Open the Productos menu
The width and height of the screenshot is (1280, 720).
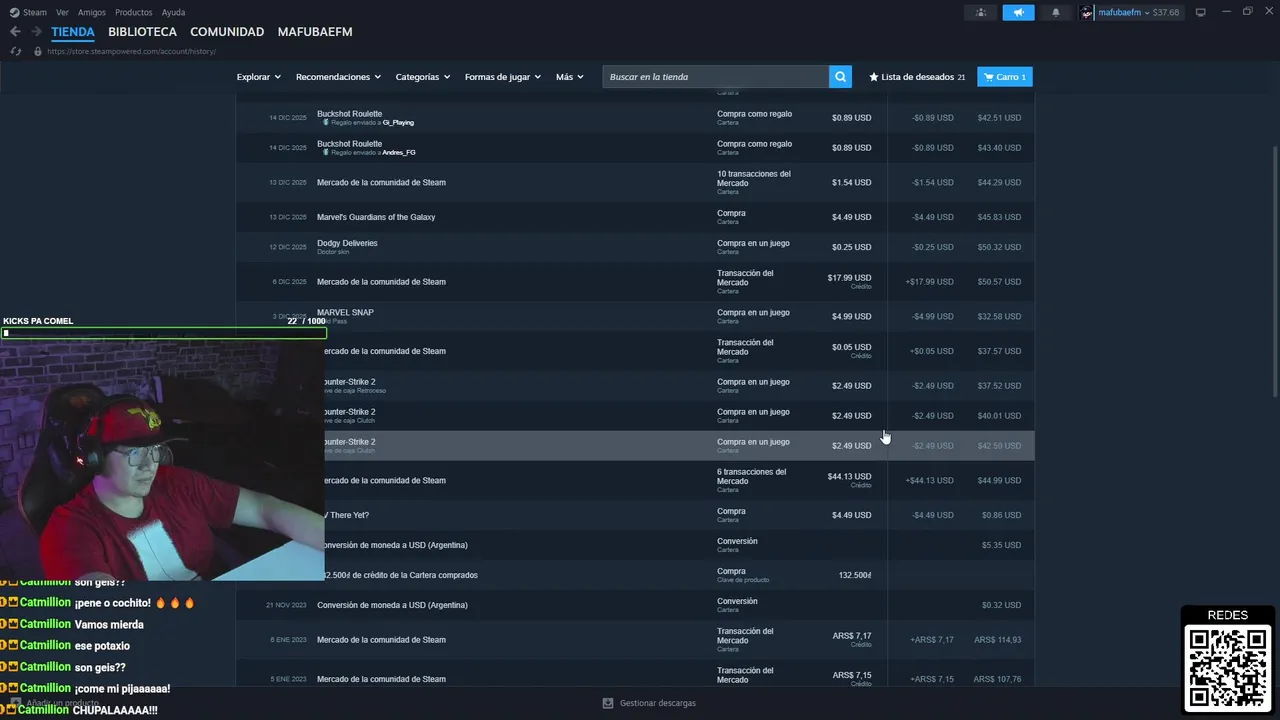134,12
